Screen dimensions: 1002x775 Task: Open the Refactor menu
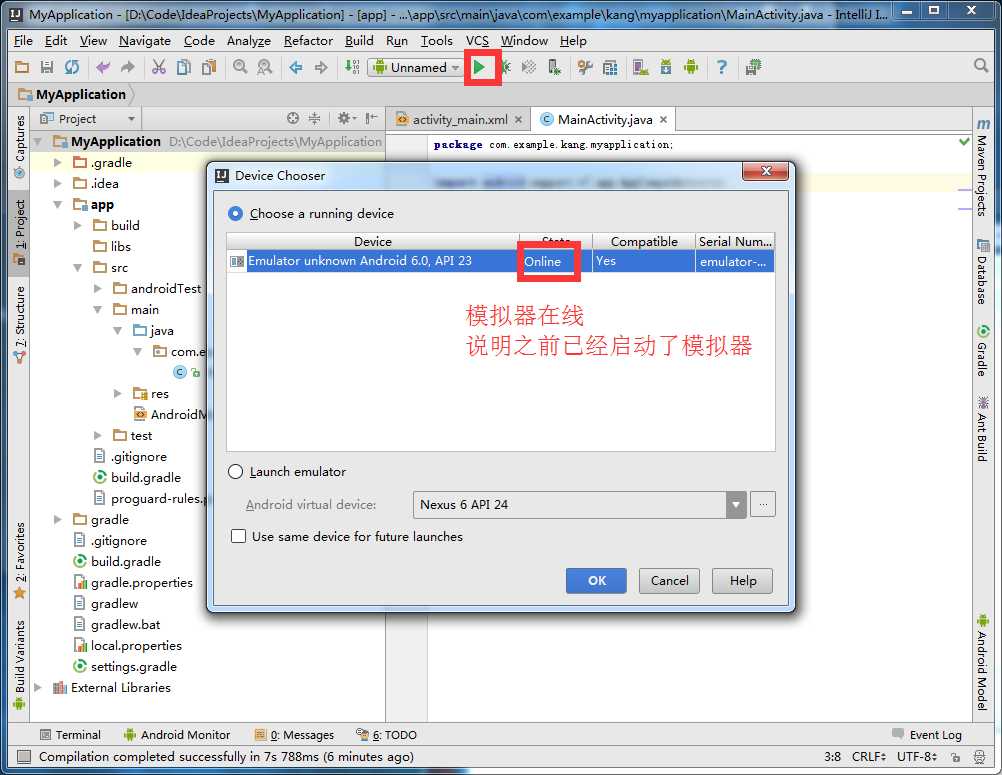point(308,40)
